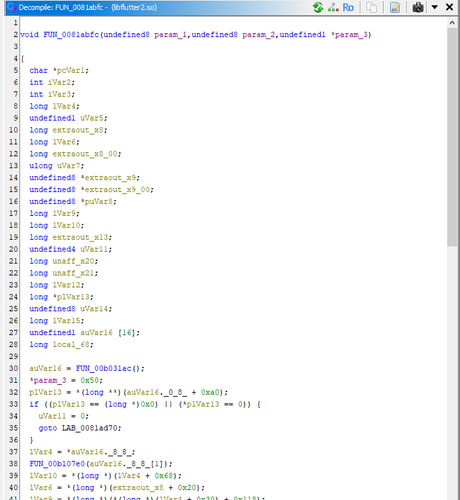Click the [16] array size in auVar16 declaration

[126, 333]
